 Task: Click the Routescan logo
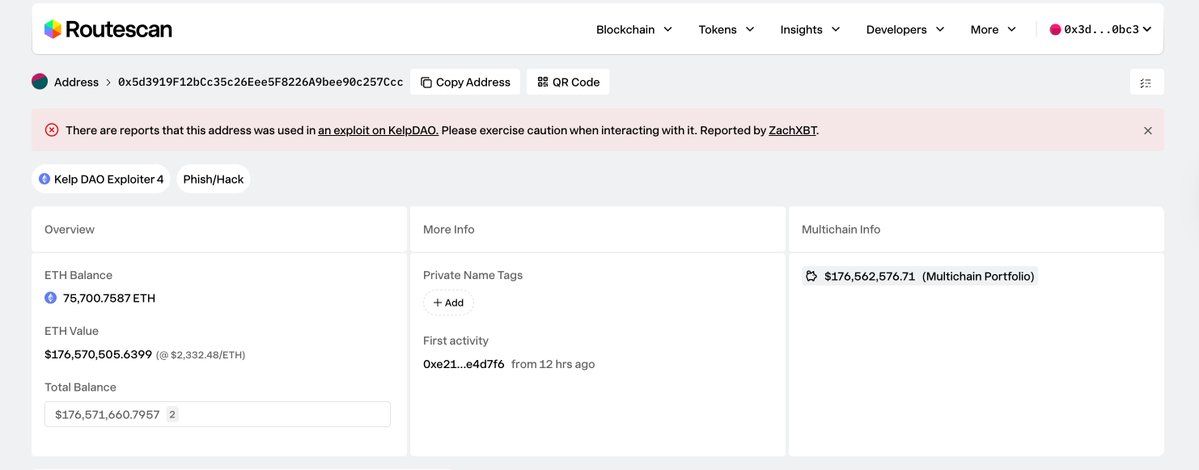coord(108,30)
